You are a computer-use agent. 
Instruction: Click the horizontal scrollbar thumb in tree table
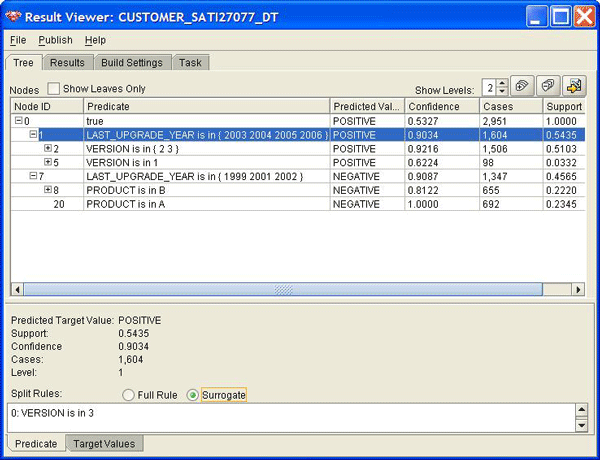[x=284, y=289]
